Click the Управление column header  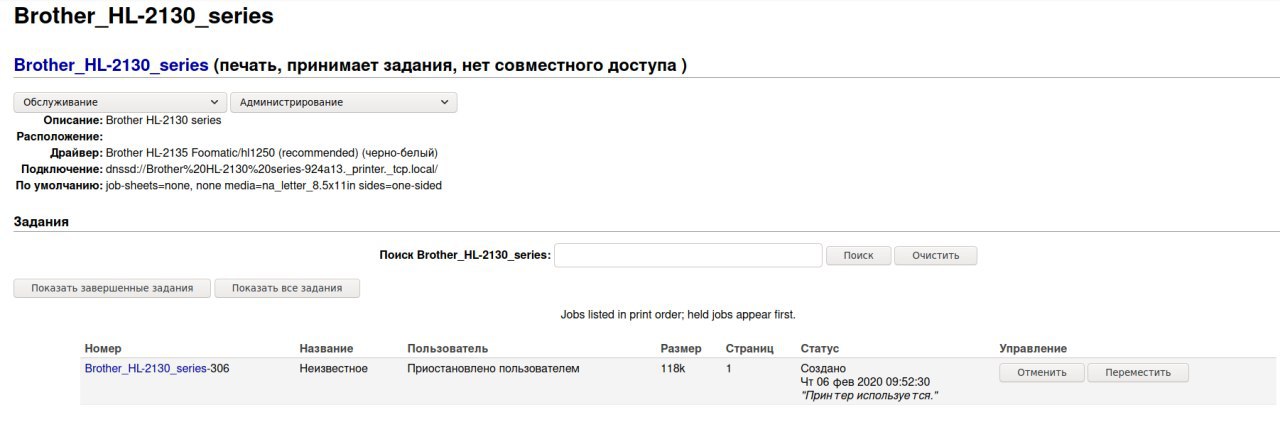[x=1033, y=349]
